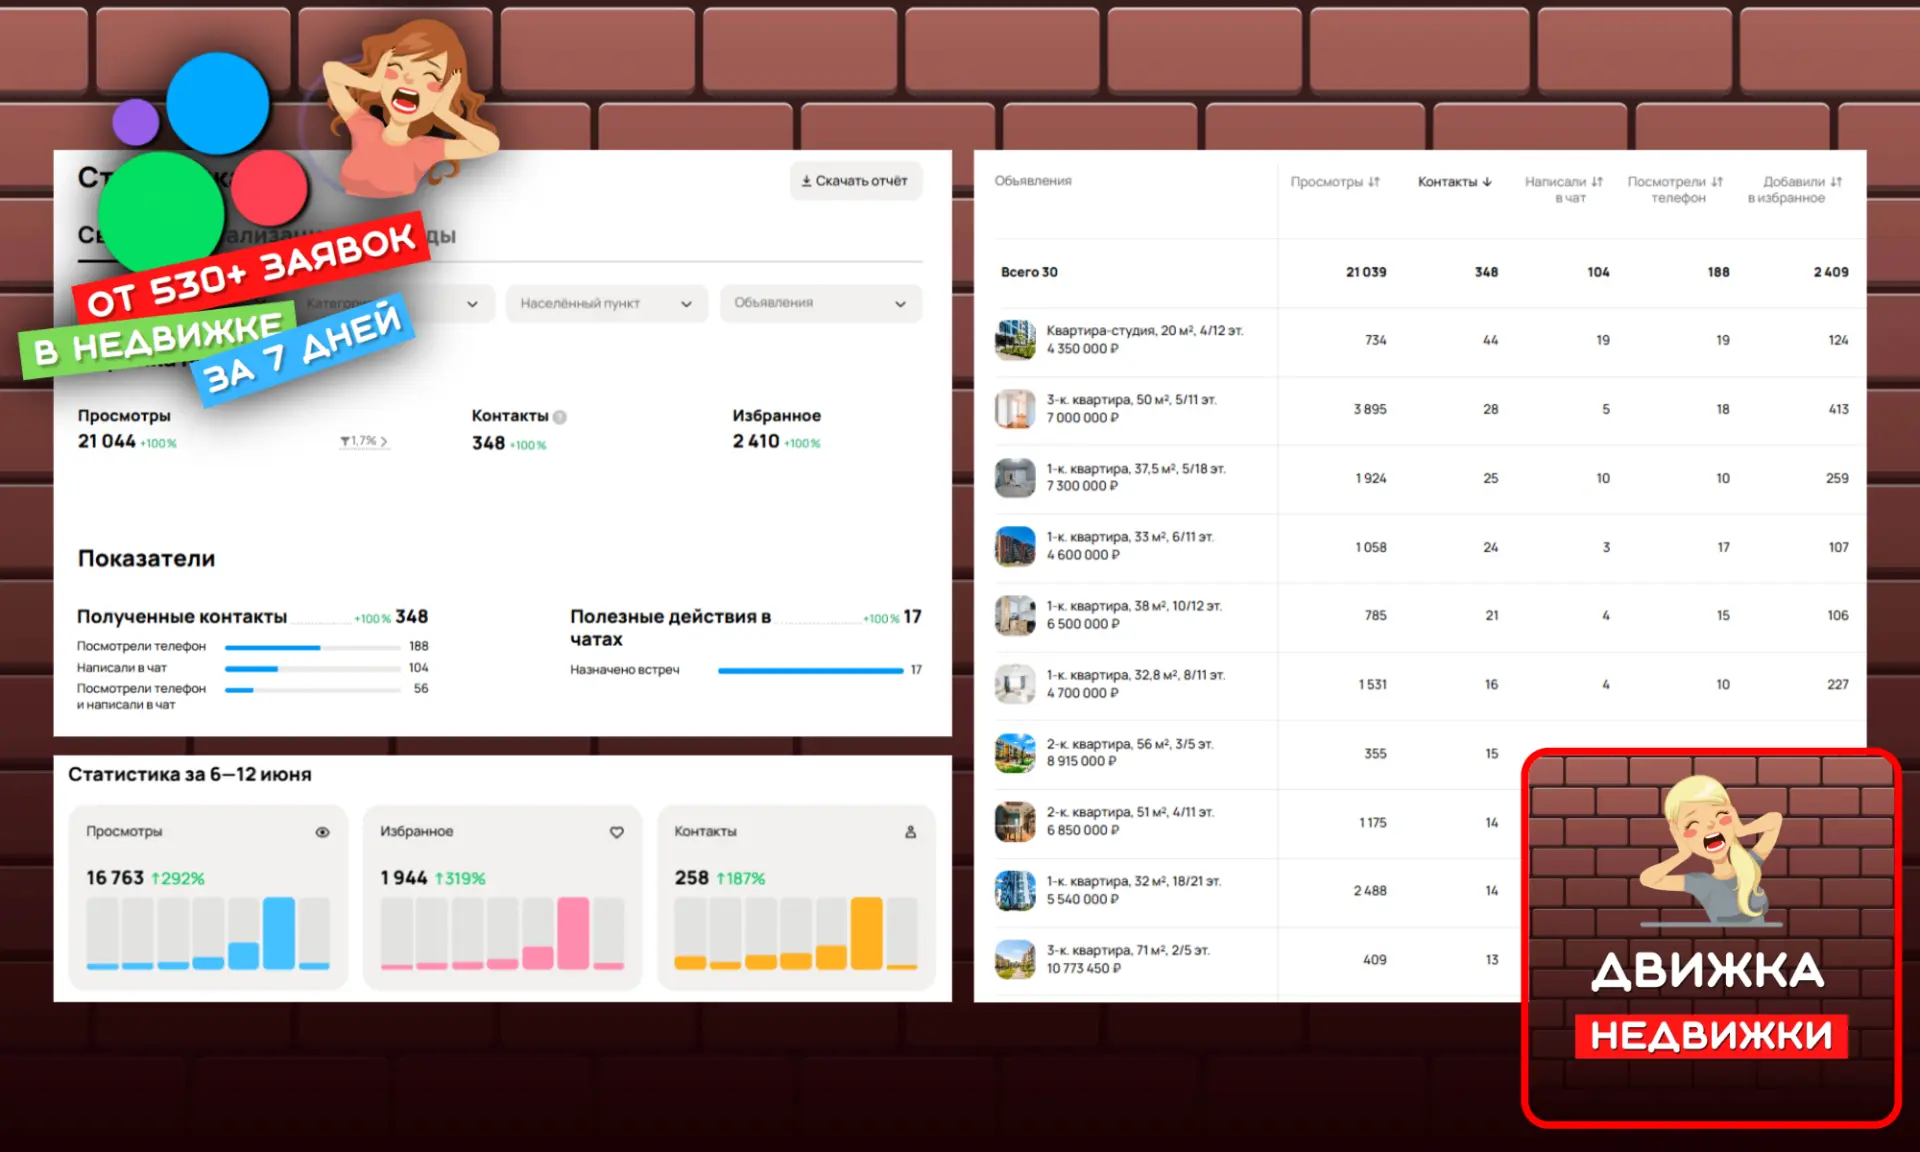Expand the partly hidden Категория dropdown chevron
1920x1152 pixels.
(472, 304)
